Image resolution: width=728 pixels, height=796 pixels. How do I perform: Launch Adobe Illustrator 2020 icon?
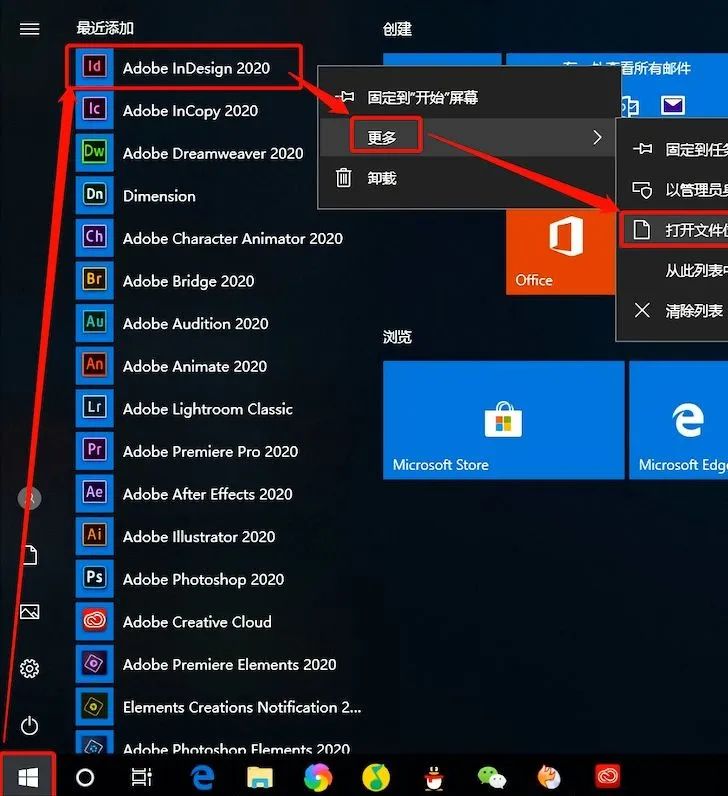(94, 536)
